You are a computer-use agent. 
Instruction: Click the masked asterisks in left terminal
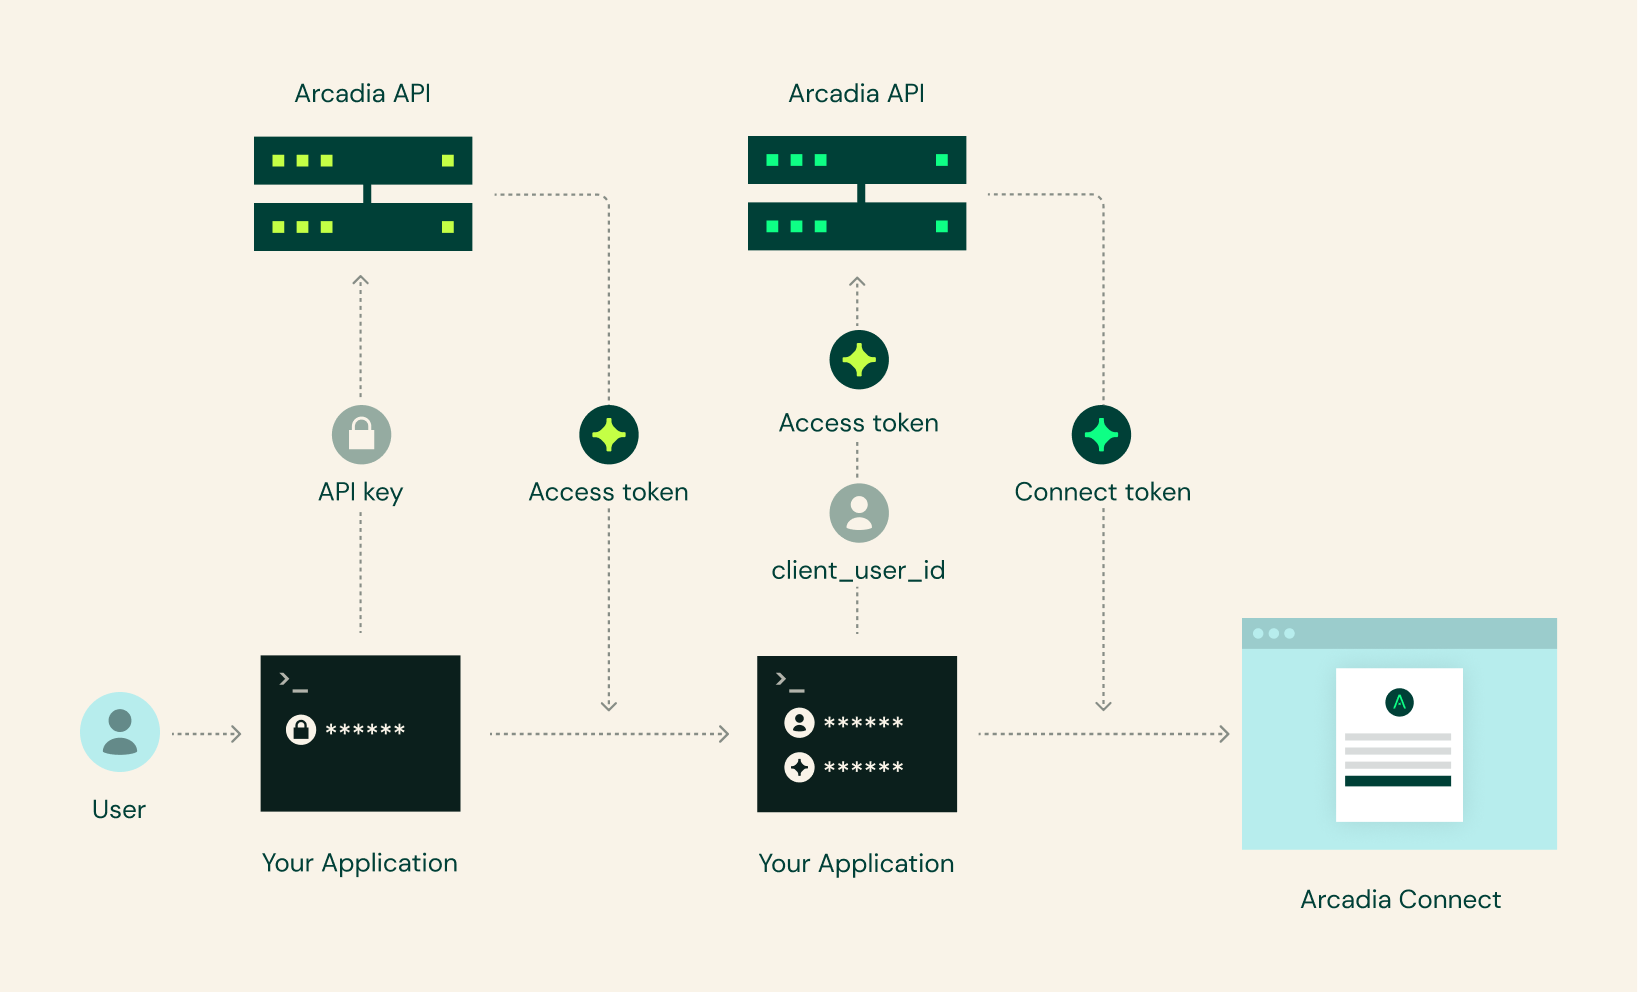(365, 730)
